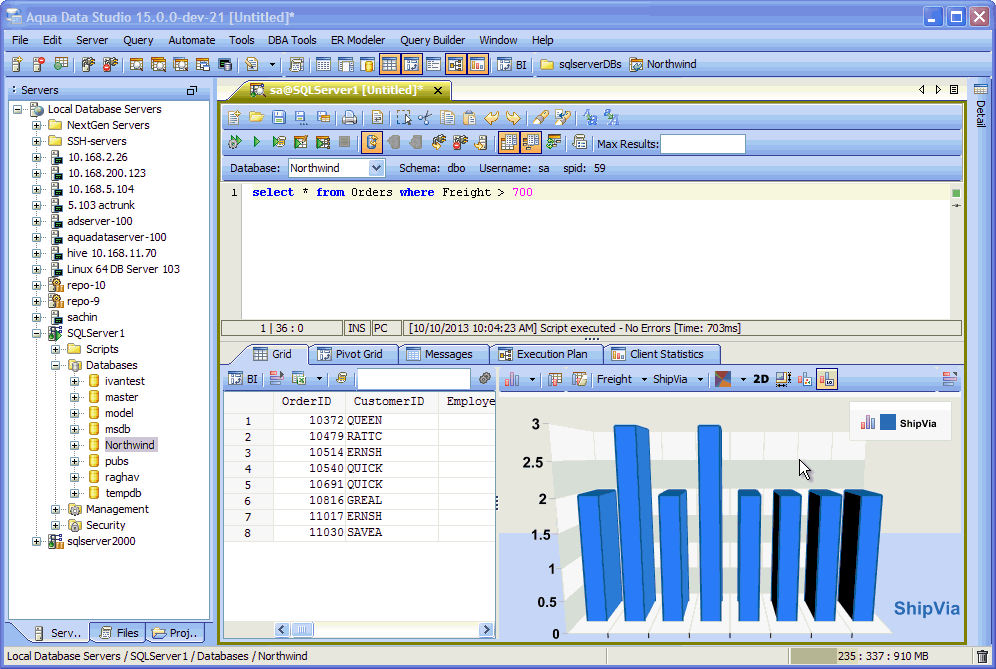This screenshot has height=669, width=996.
Task: Toggle the highlighted pivot layout button in main toolbar
Action: pos(412,64)
